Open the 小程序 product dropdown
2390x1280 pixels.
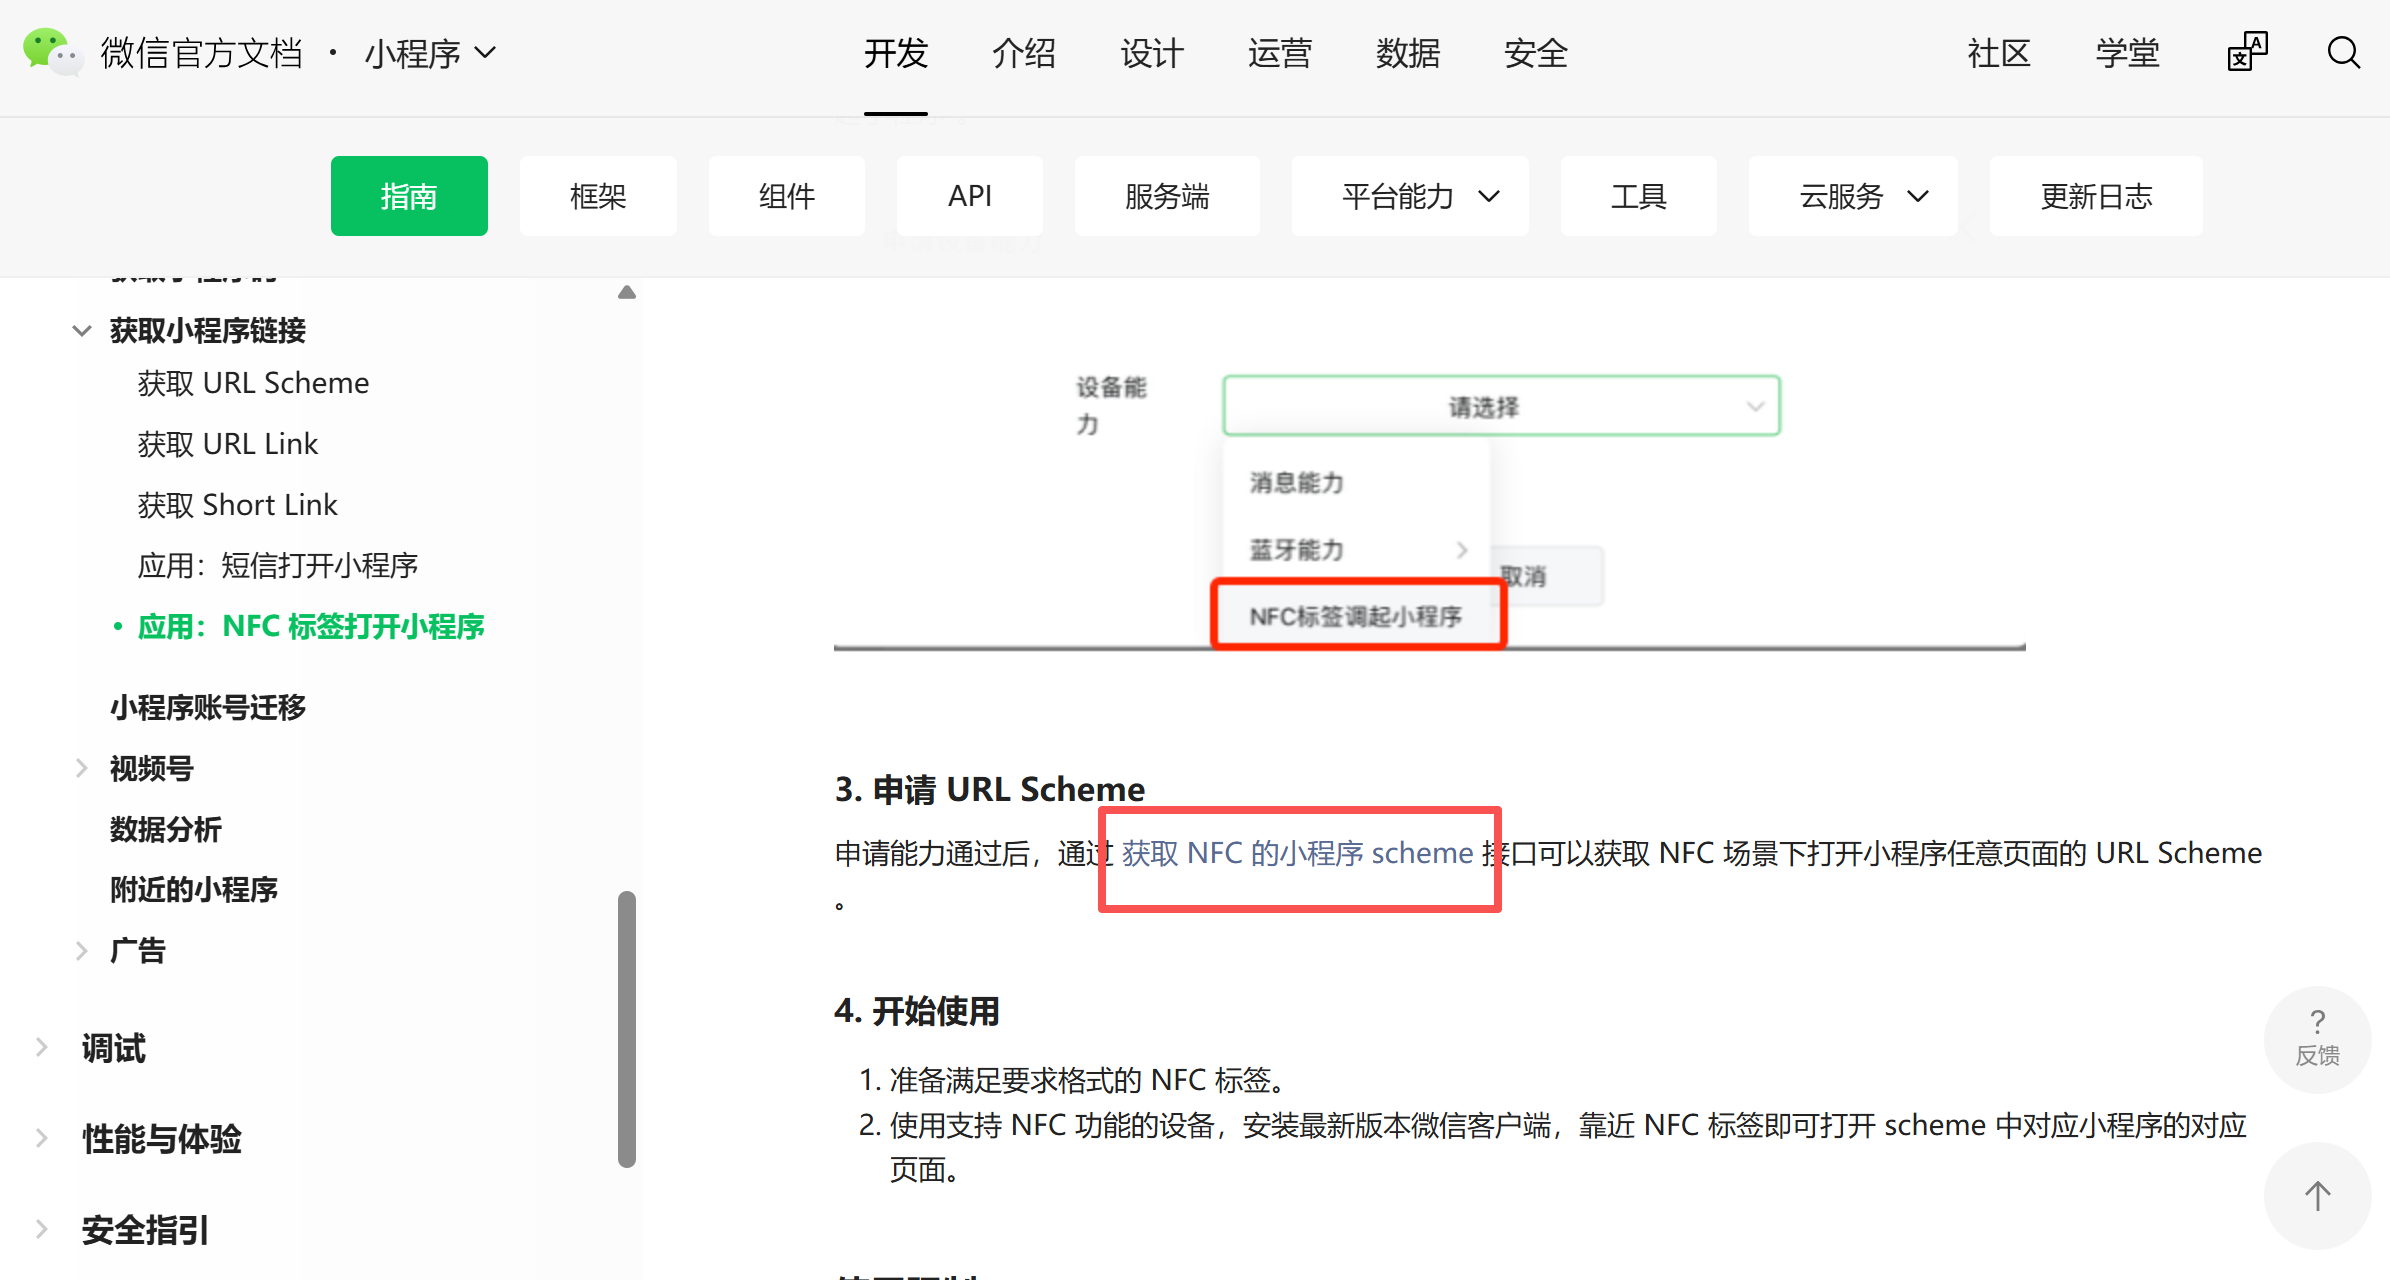point(430,53)
